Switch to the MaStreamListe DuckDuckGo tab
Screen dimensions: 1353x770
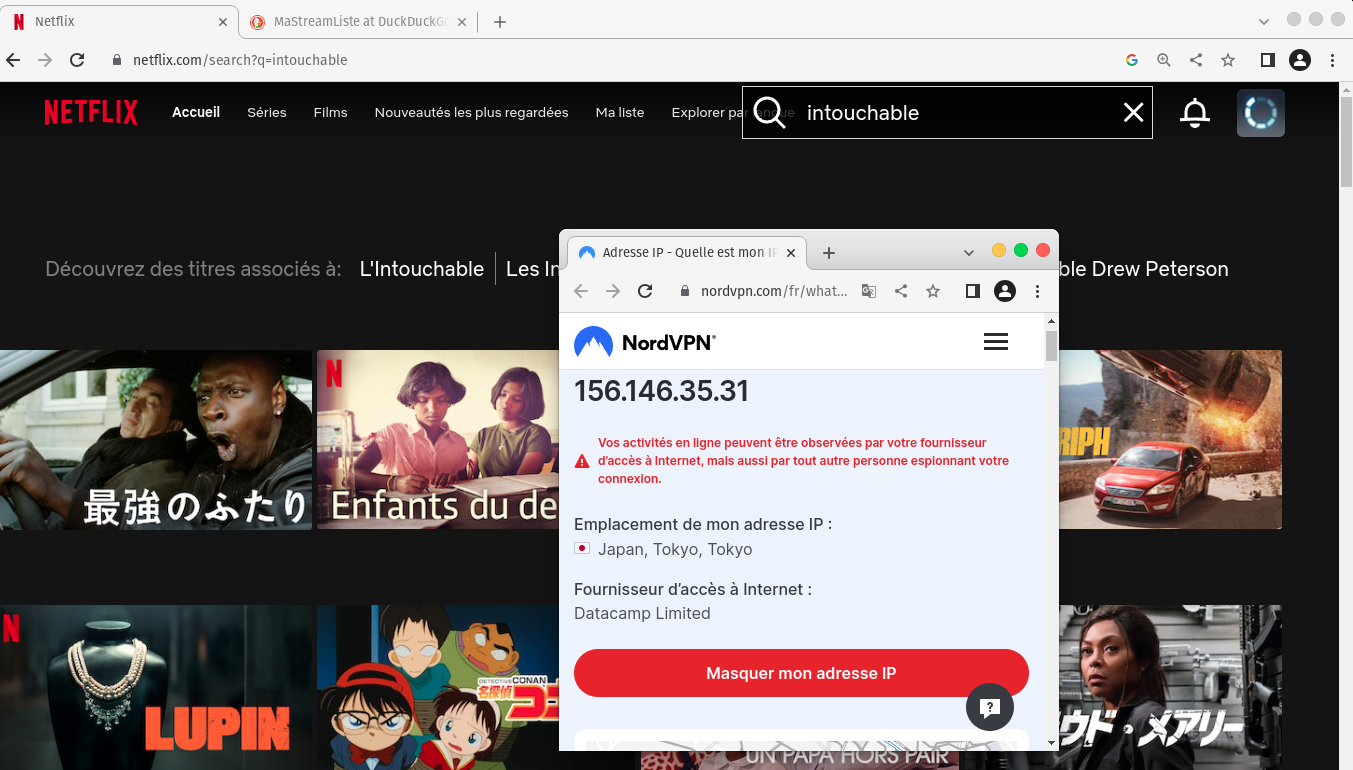point(350,20)
